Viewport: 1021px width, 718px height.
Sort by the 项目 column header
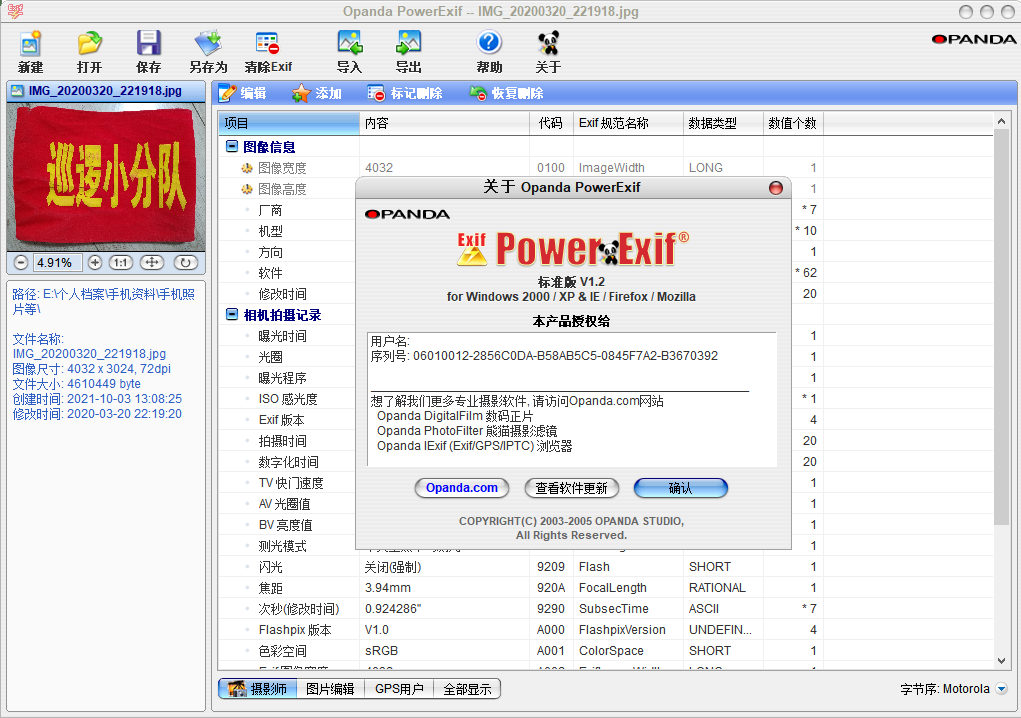[x=289, y=123]
